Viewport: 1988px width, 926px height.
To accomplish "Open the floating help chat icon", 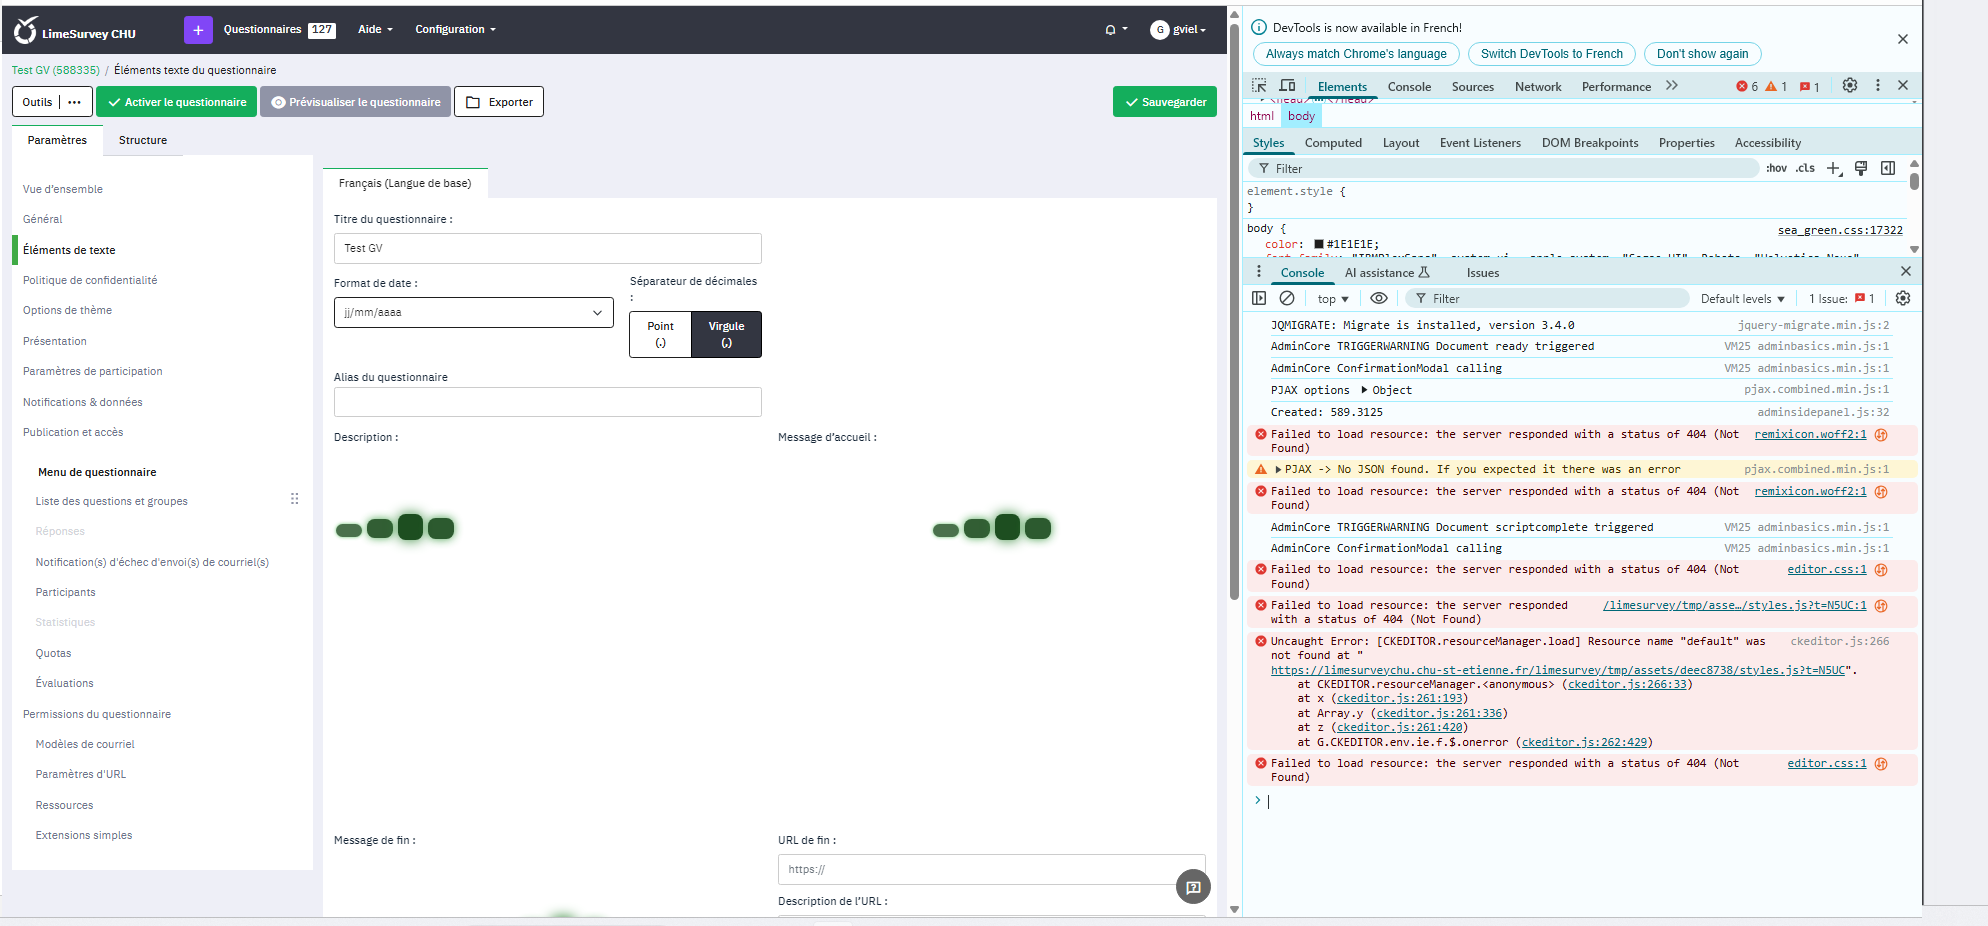I will (x=1193, y=887).
